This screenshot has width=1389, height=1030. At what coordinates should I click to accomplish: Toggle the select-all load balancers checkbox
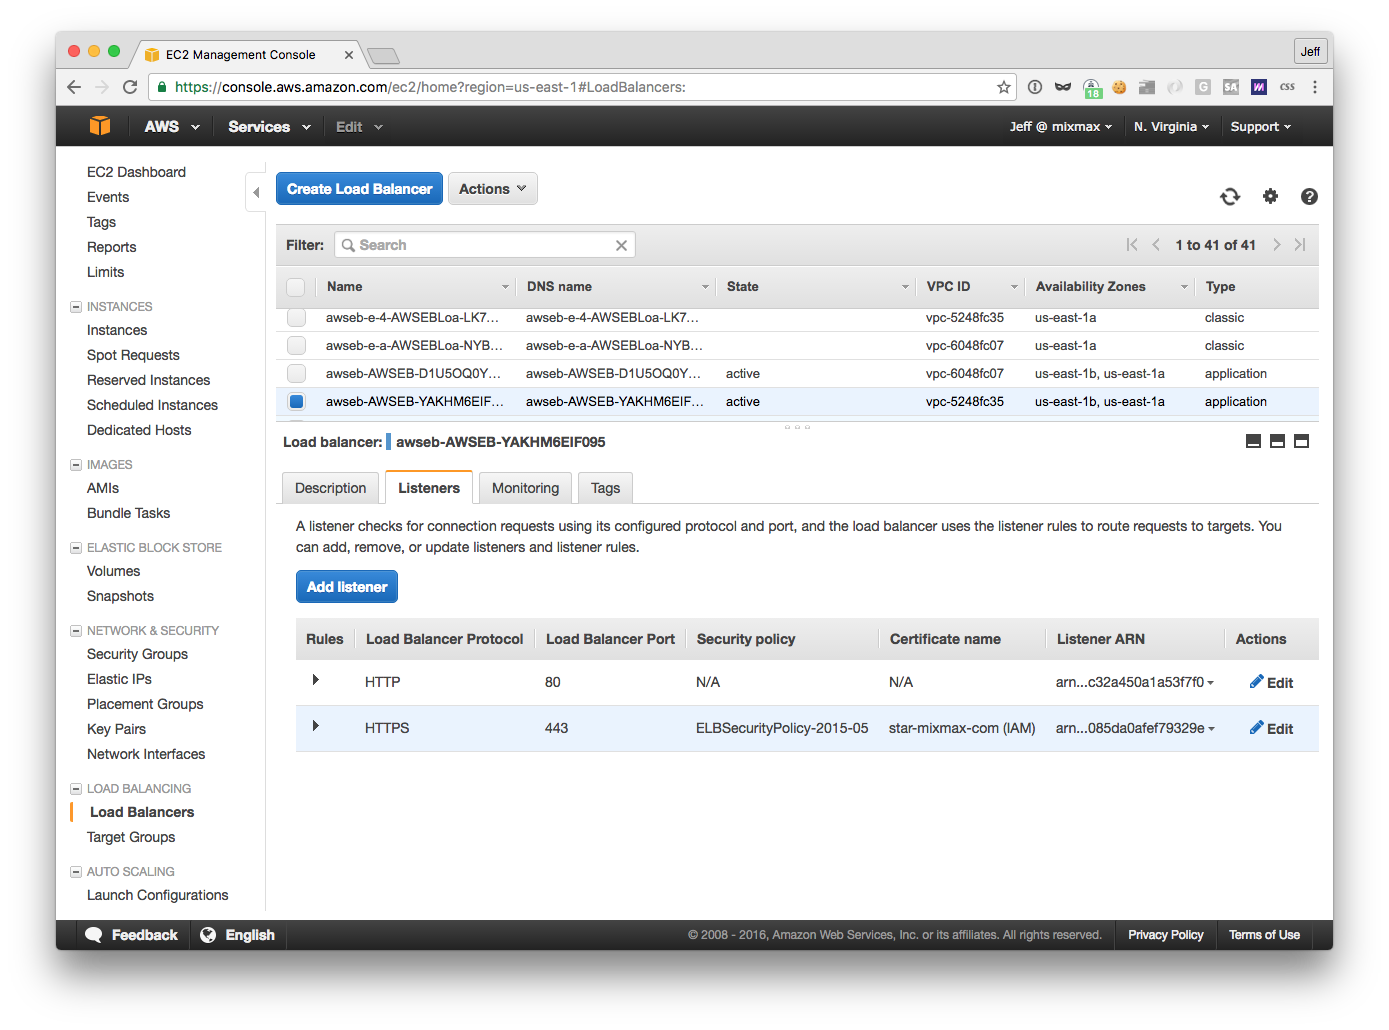(x=296, y=287)
